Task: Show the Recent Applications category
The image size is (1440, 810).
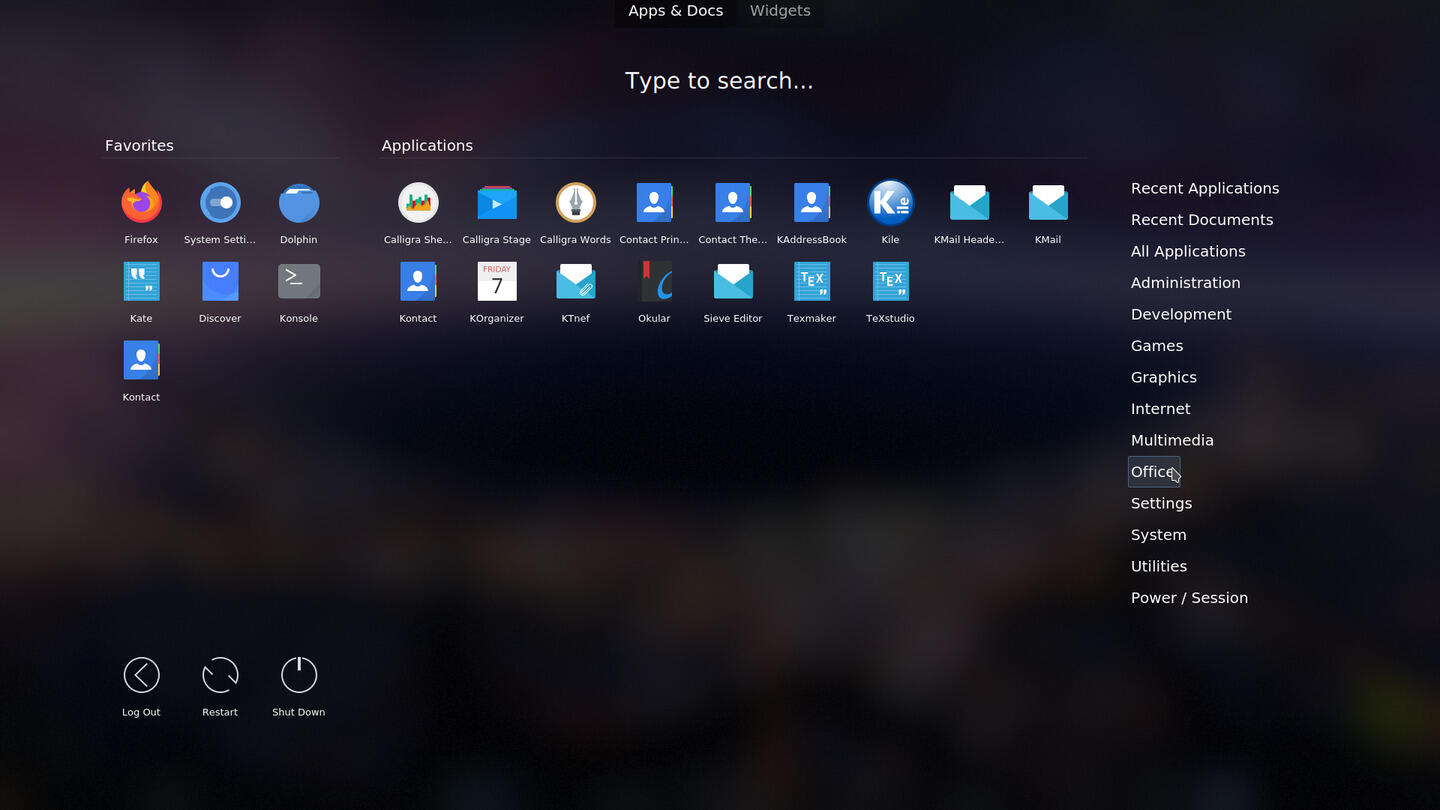Action: [1205, 188]
